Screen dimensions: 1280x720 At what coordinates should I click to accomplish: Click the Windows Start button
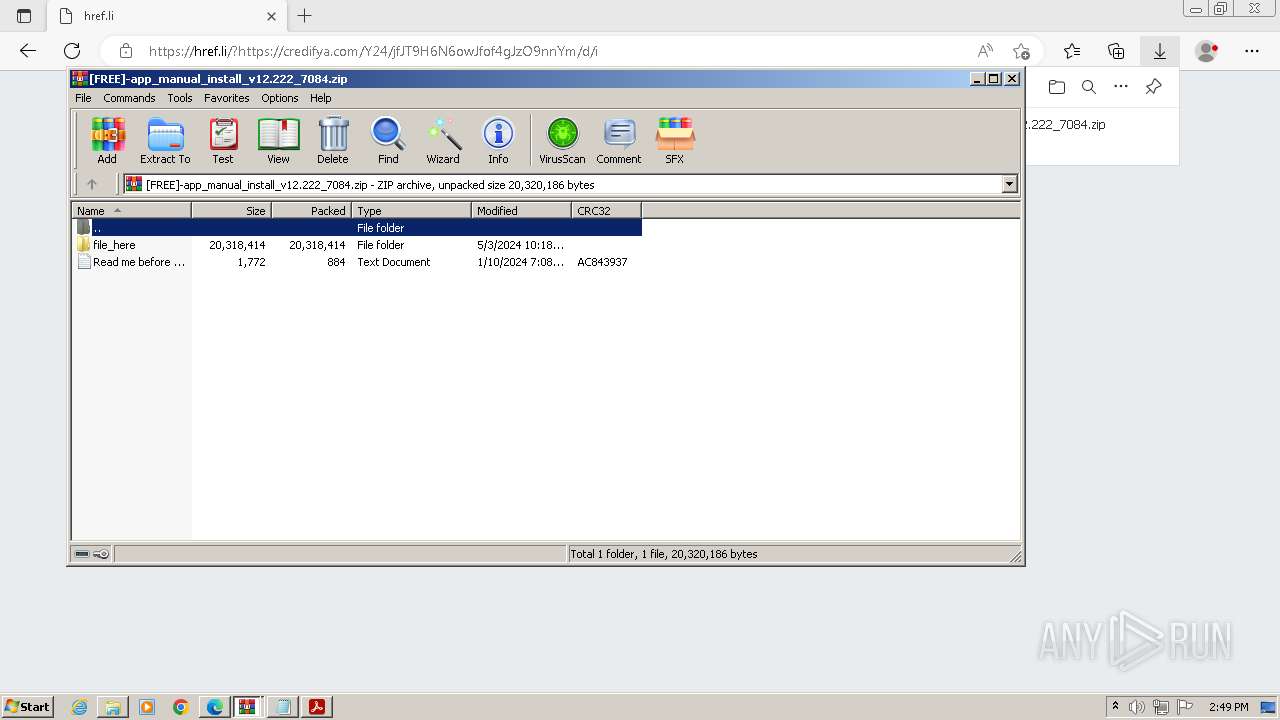pyautogui.click(x=27, y=707)
